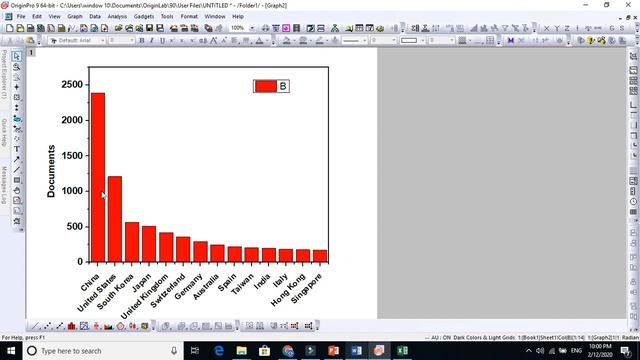
Task: Toggle Italic text formatting
Action: pos(152,40)
